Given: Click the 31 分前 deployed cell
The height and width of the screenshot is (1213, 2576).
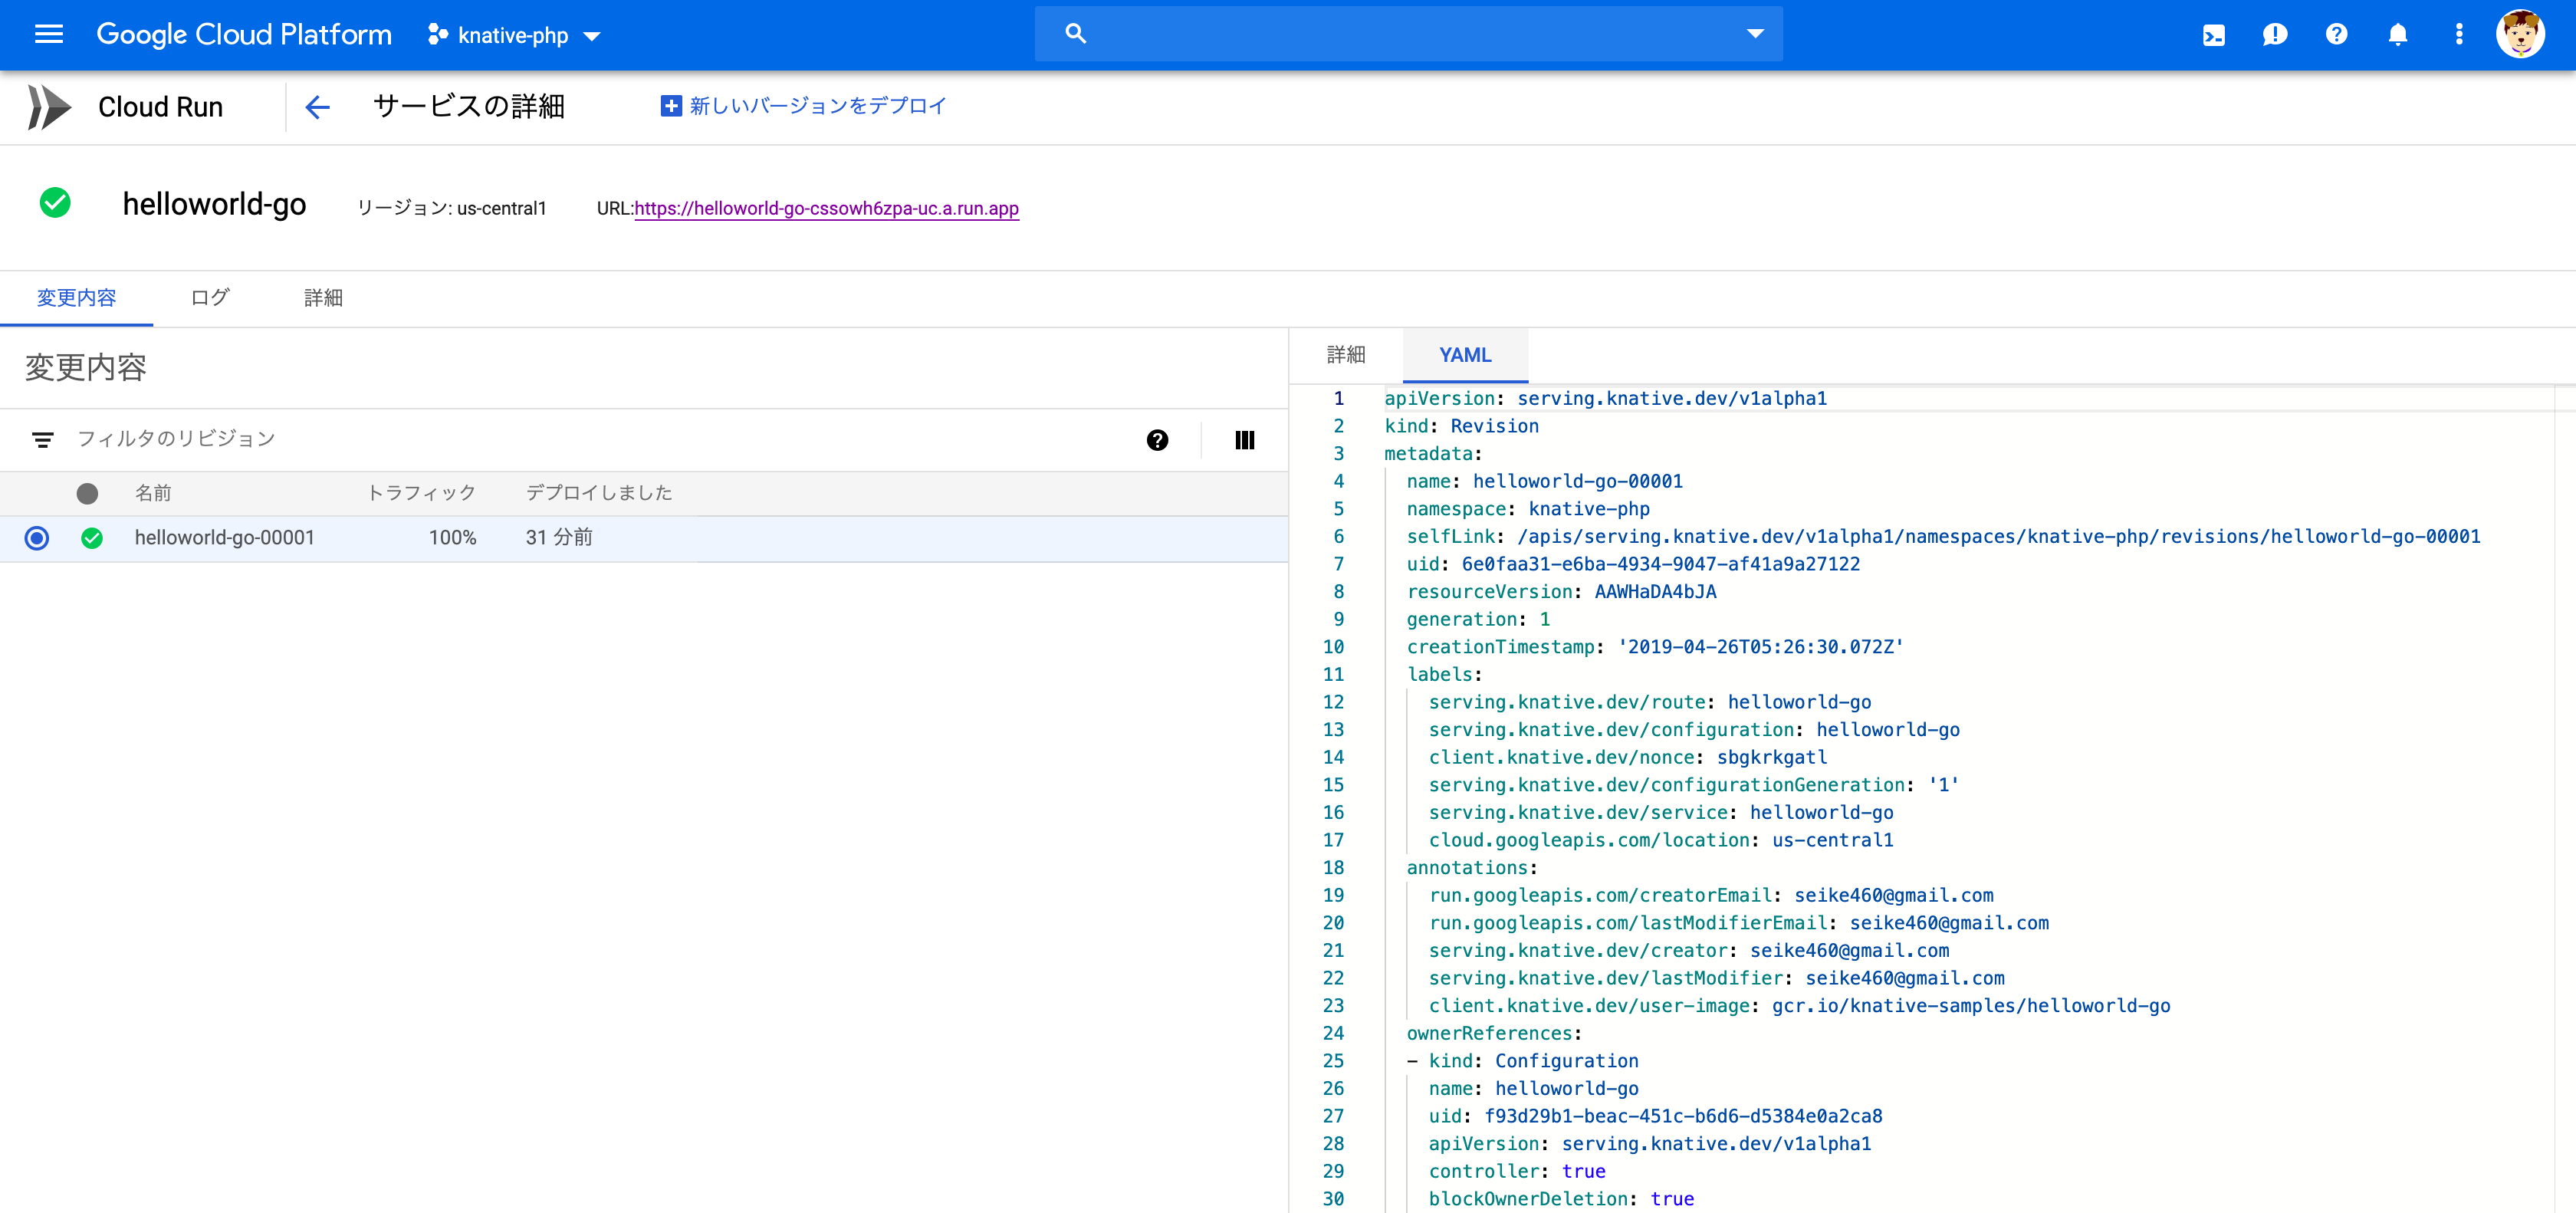Looking at the screenshot, I should pyautogui.click(x=559, y=538).
